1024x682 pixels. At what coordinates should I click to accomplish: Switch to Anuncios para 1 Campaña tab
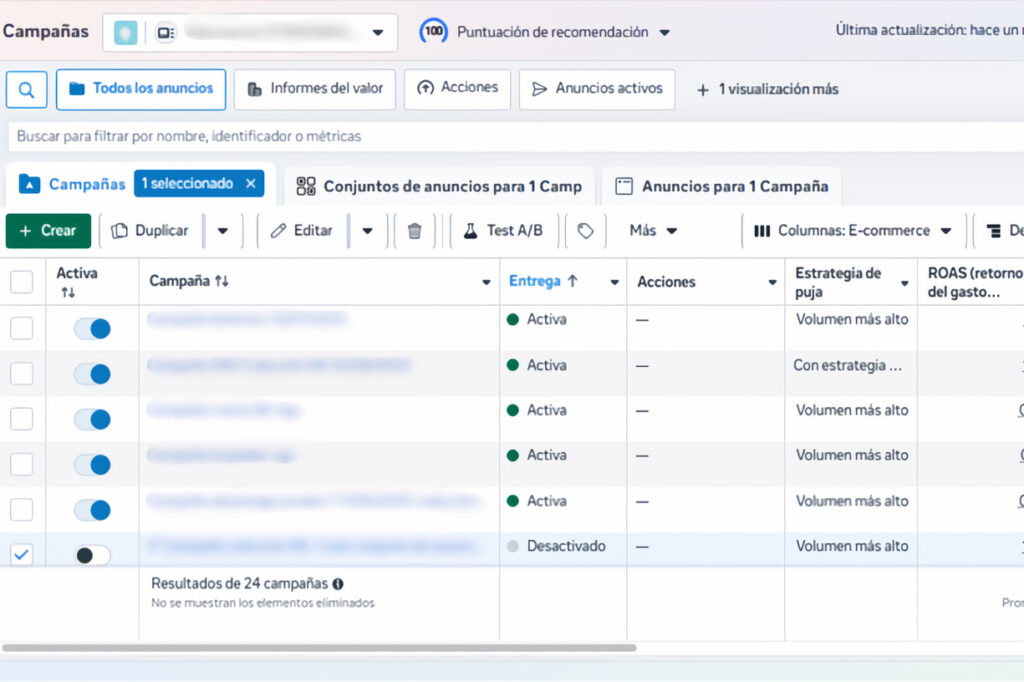tap(721, 186)
